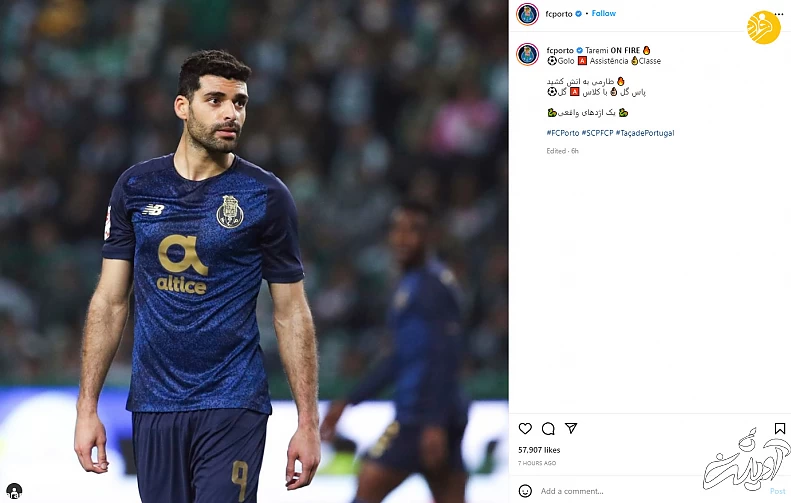Like the post with the heart icon

click(x=525, y=428)
